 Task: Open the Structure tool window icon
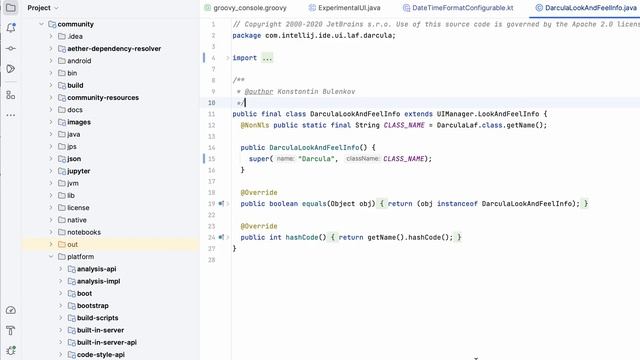[x=11, y=95]
